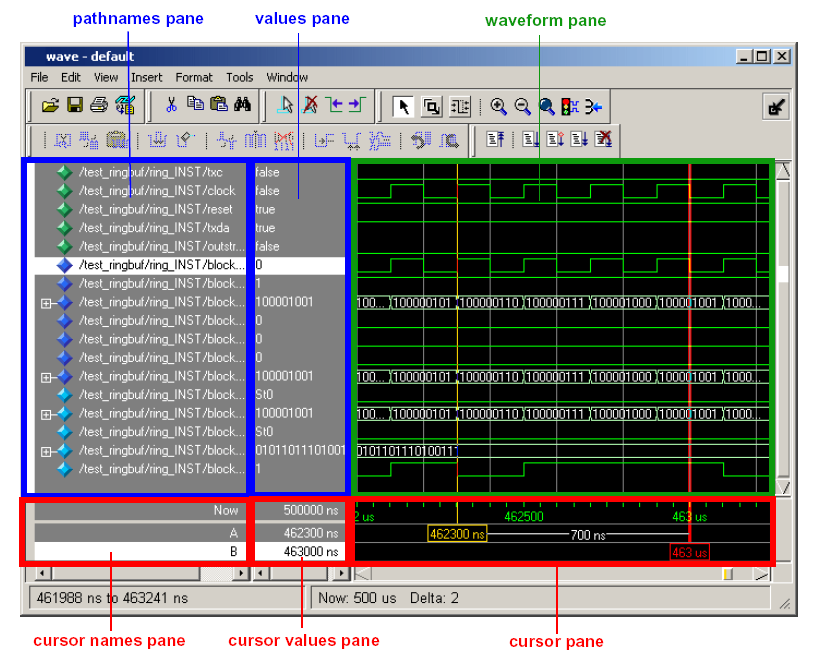Expand the block bus between the two St0 rows
The height and width of the screenshot is (663, 823).
point(46,414)
